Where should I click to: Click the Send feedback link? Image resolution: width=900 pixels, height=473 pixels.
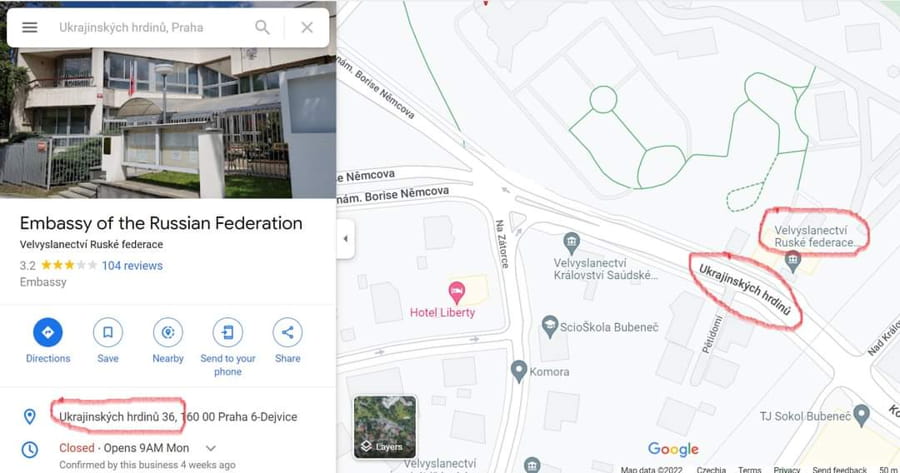point(839,469)
